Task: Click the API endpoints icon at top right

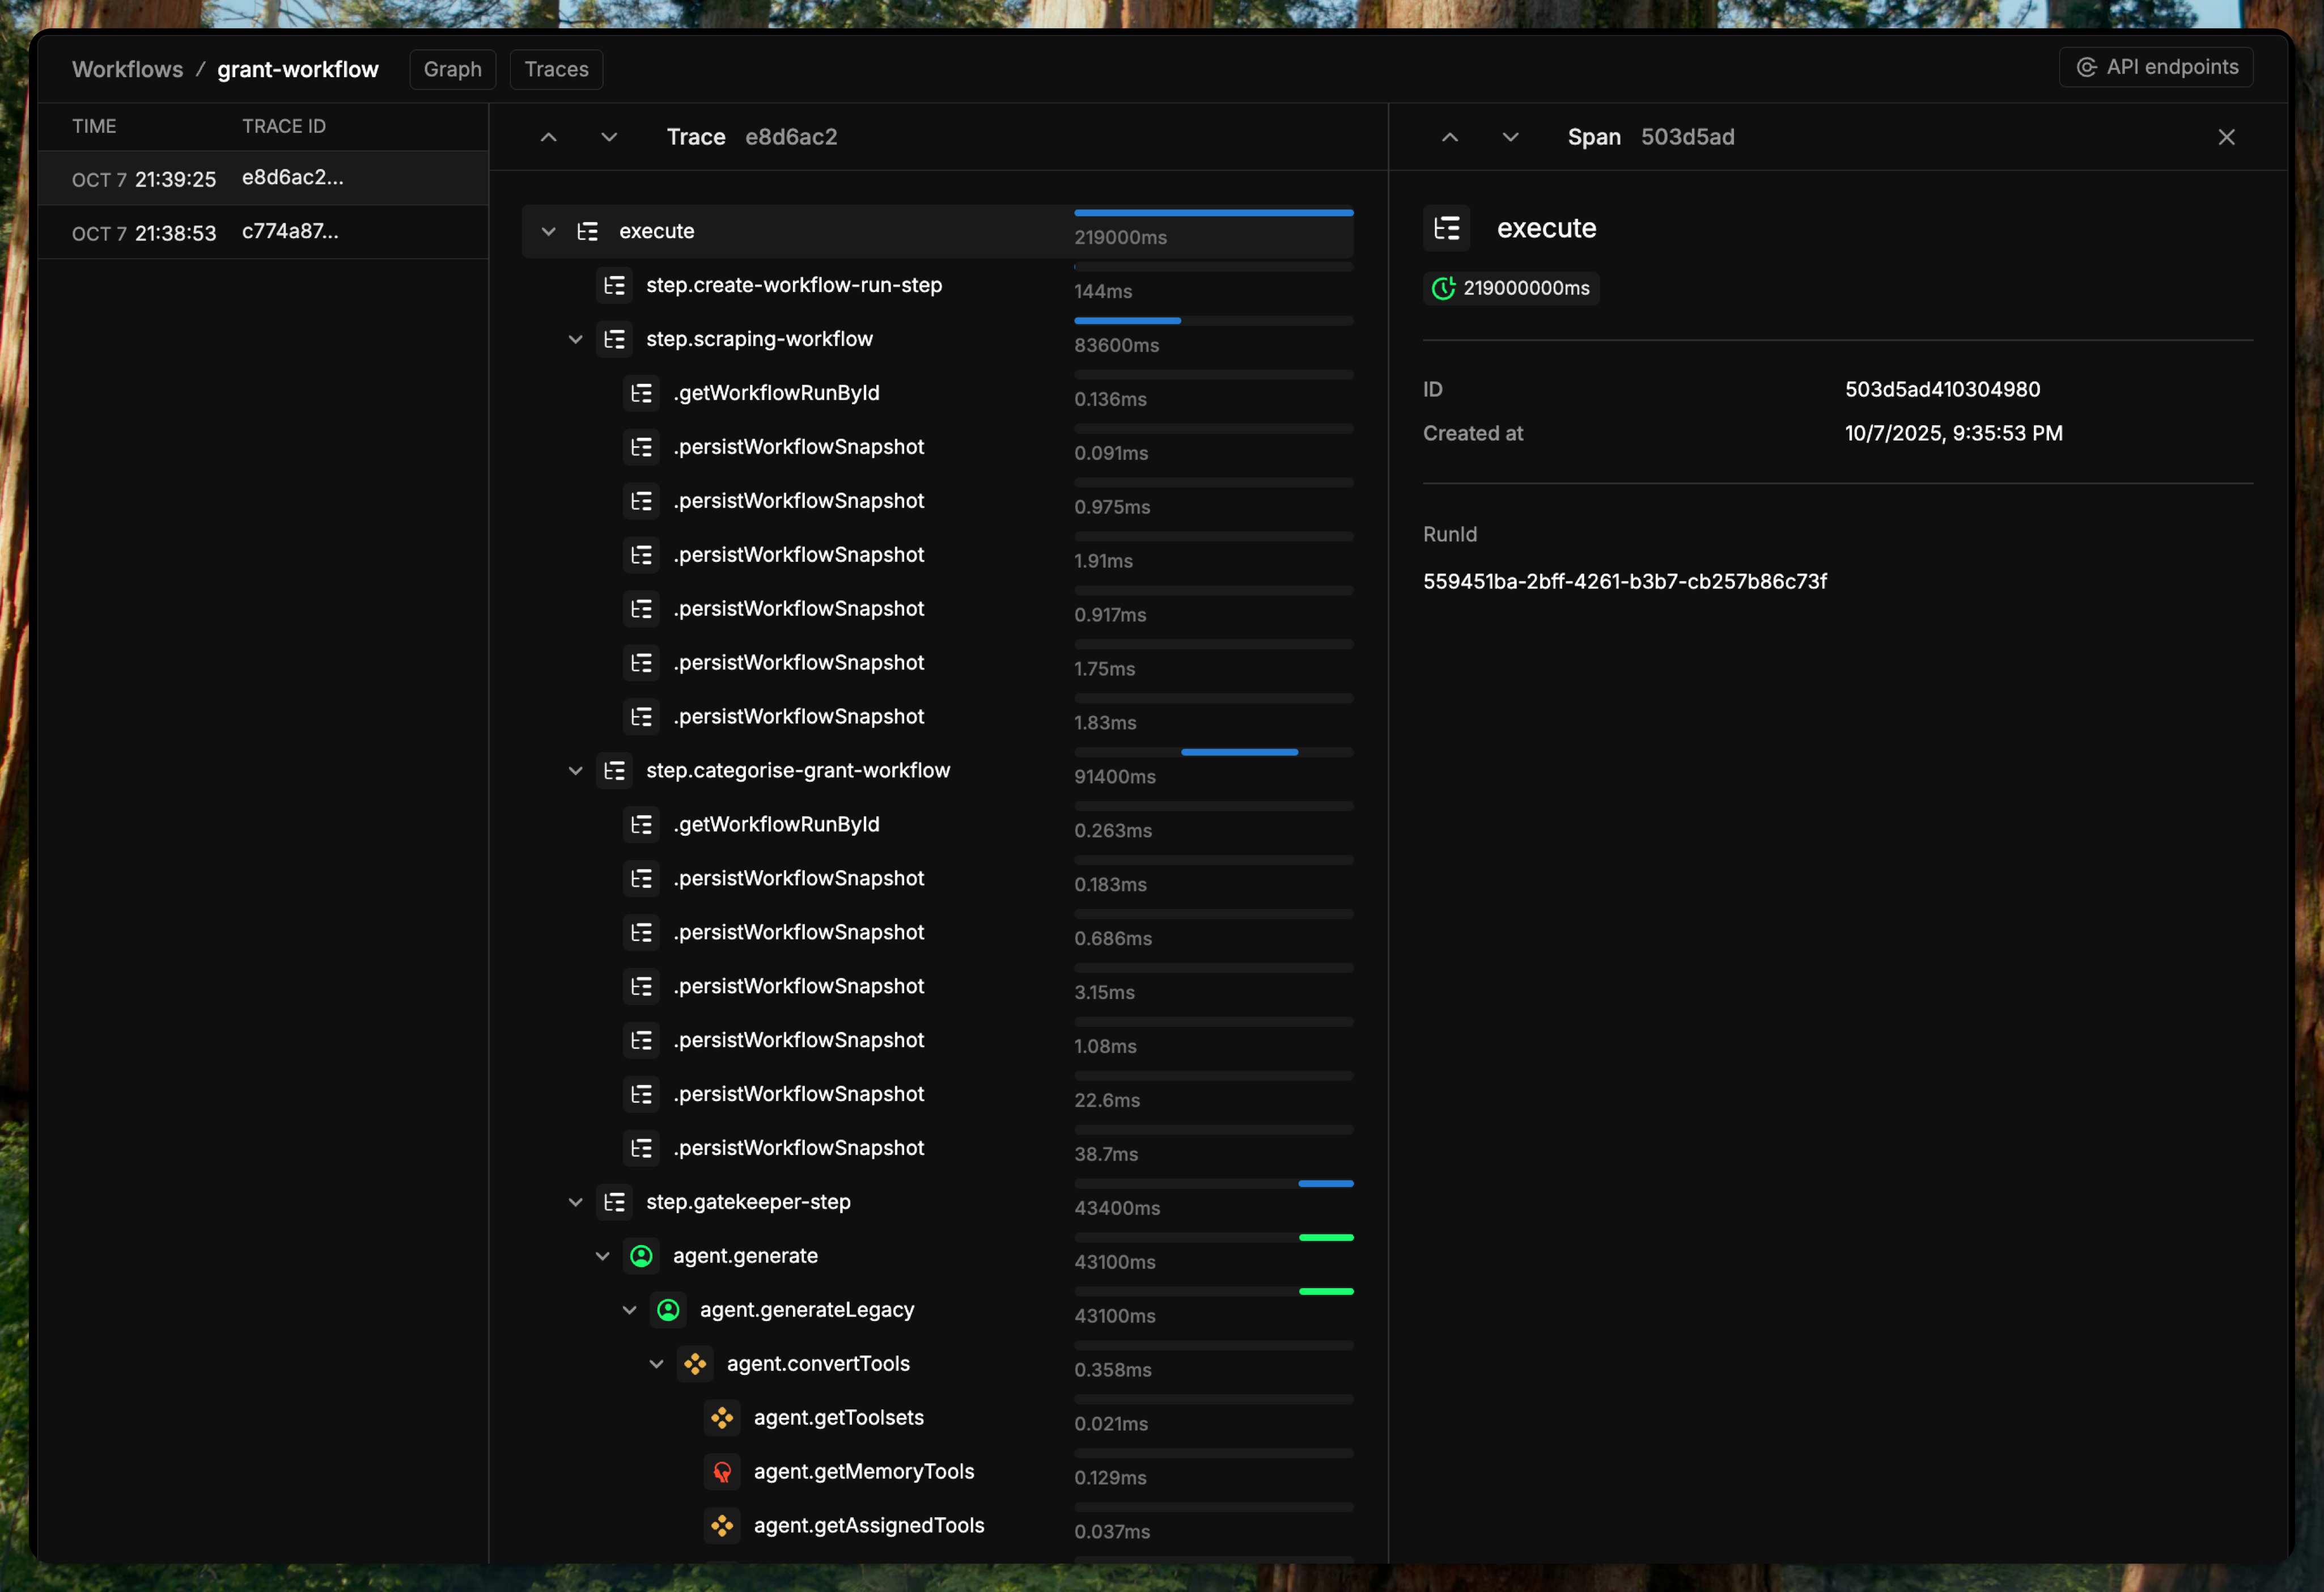Action: coord(2086,67)
